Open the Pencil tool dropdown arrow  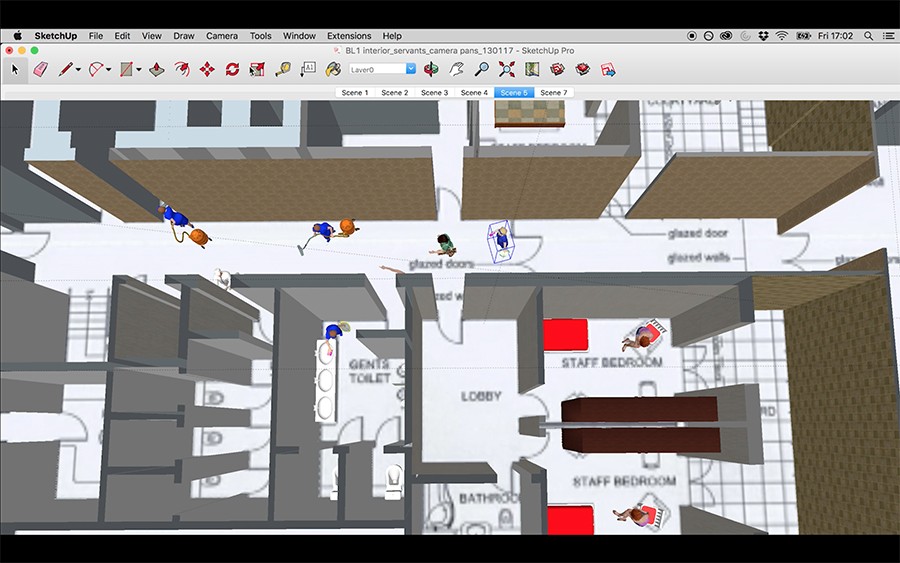(x=78, y=70)
